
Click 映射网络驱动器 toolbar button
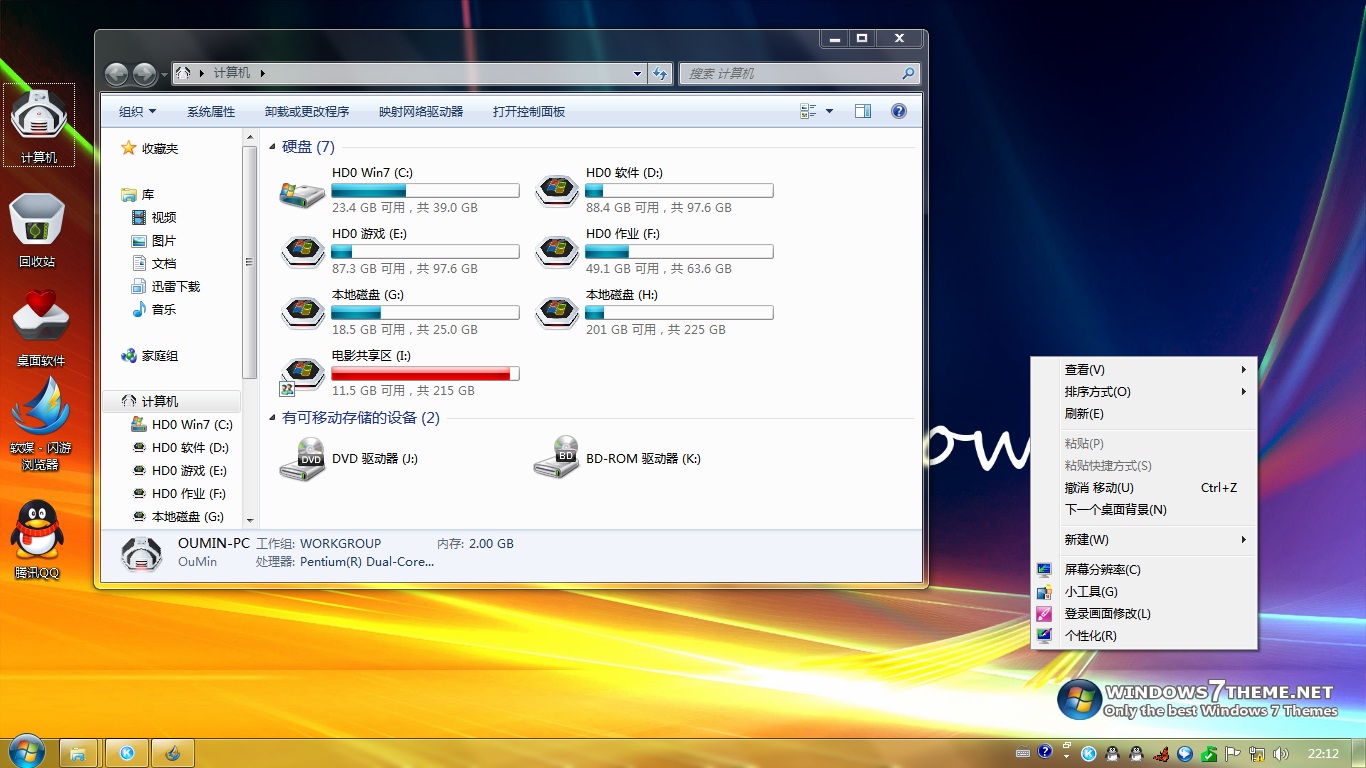(421, 112)
